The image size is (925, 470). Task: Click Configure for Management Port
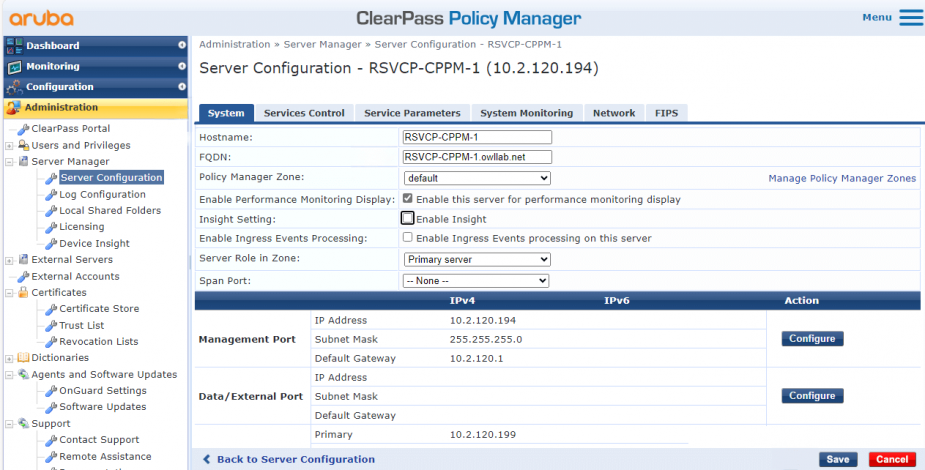pos(812,338)
